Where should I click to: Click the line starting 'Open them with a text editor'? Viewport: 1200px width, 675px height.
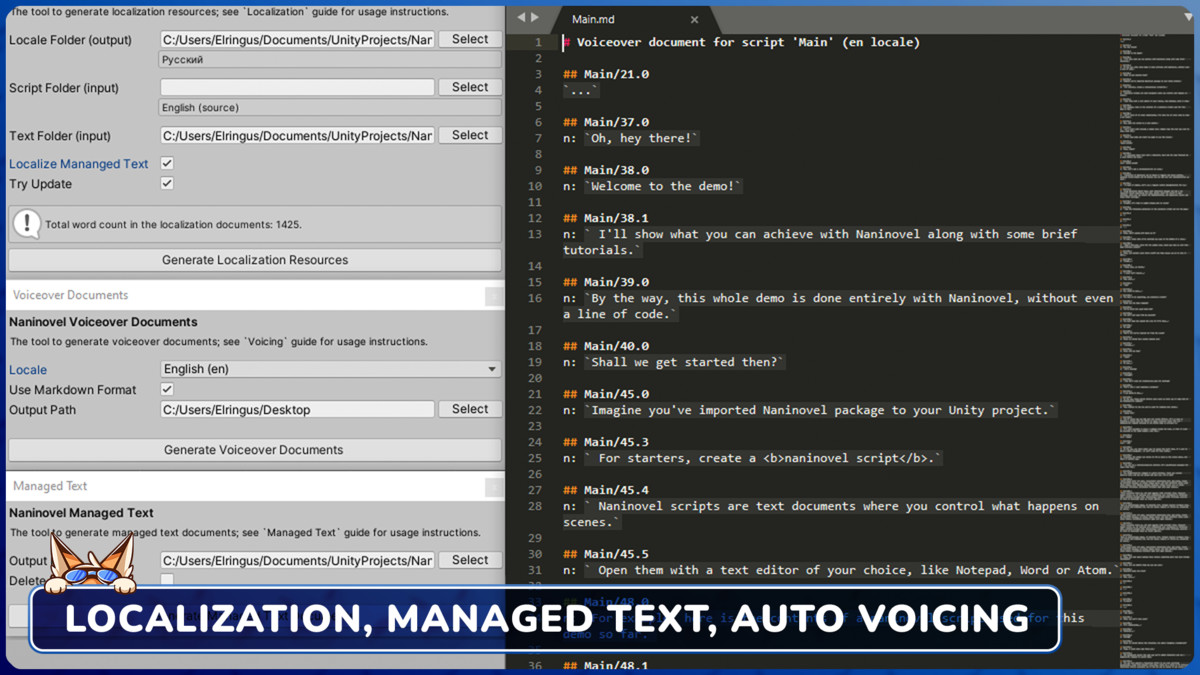tap(841, 570)
